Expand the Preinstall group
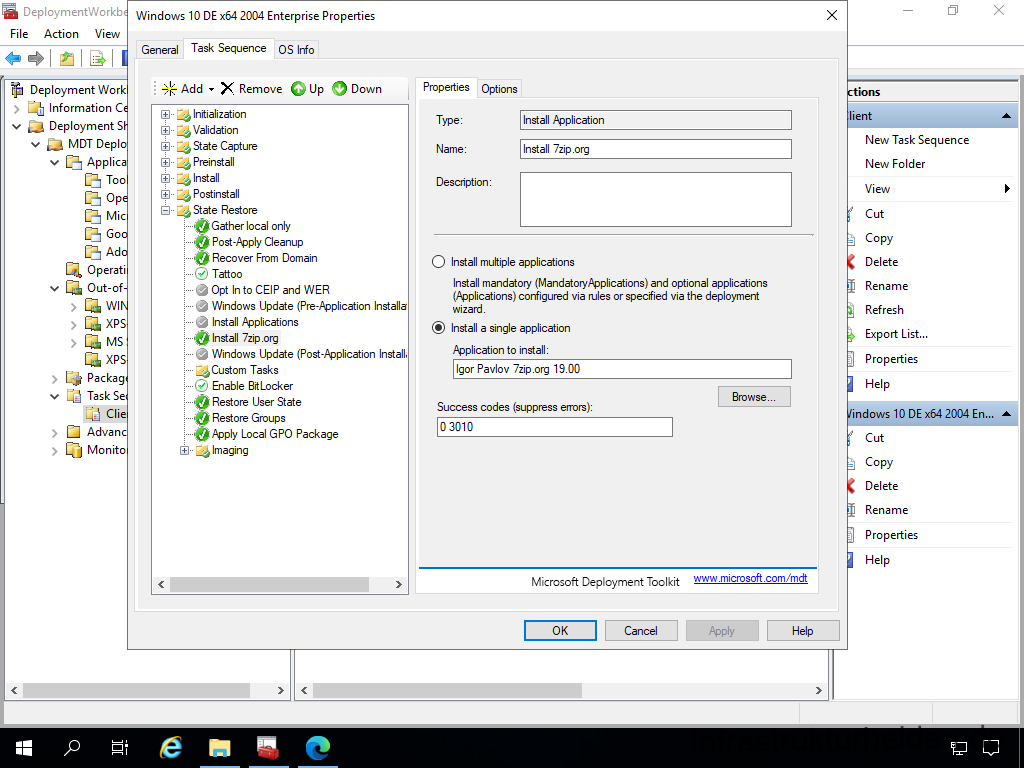The height and width of the screenshot is (768, 1024). (166, 163)
